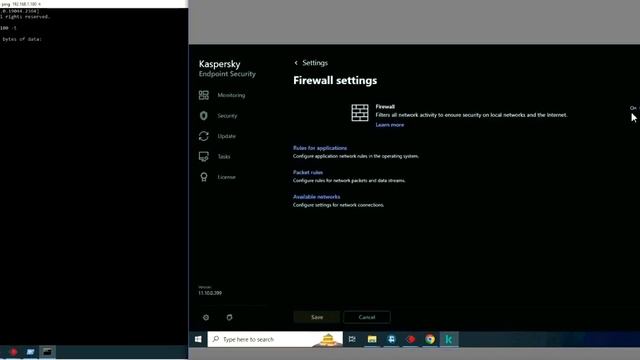Image resolution: width=640 pixels, height=360 pixels.
Task: Open the Tasks section
Action: pos(214,156)
